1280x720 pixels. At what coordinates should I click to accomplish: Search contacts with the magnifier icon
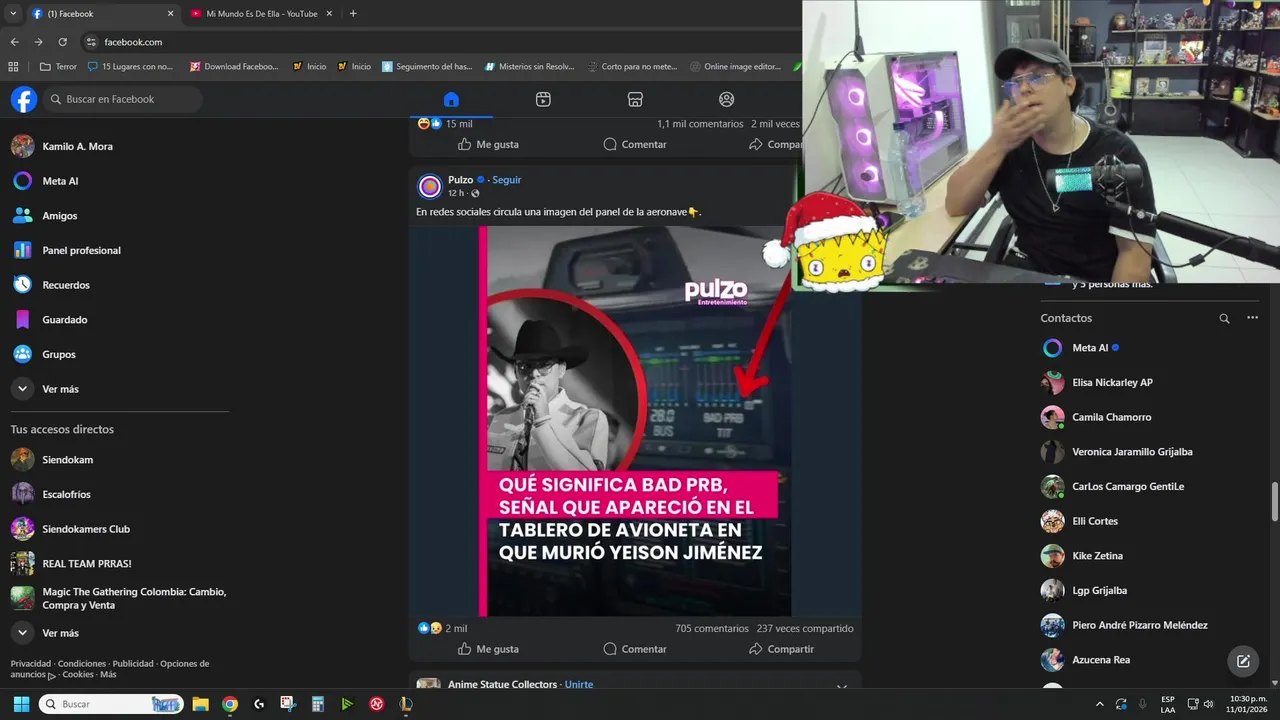click(1224, 318)
